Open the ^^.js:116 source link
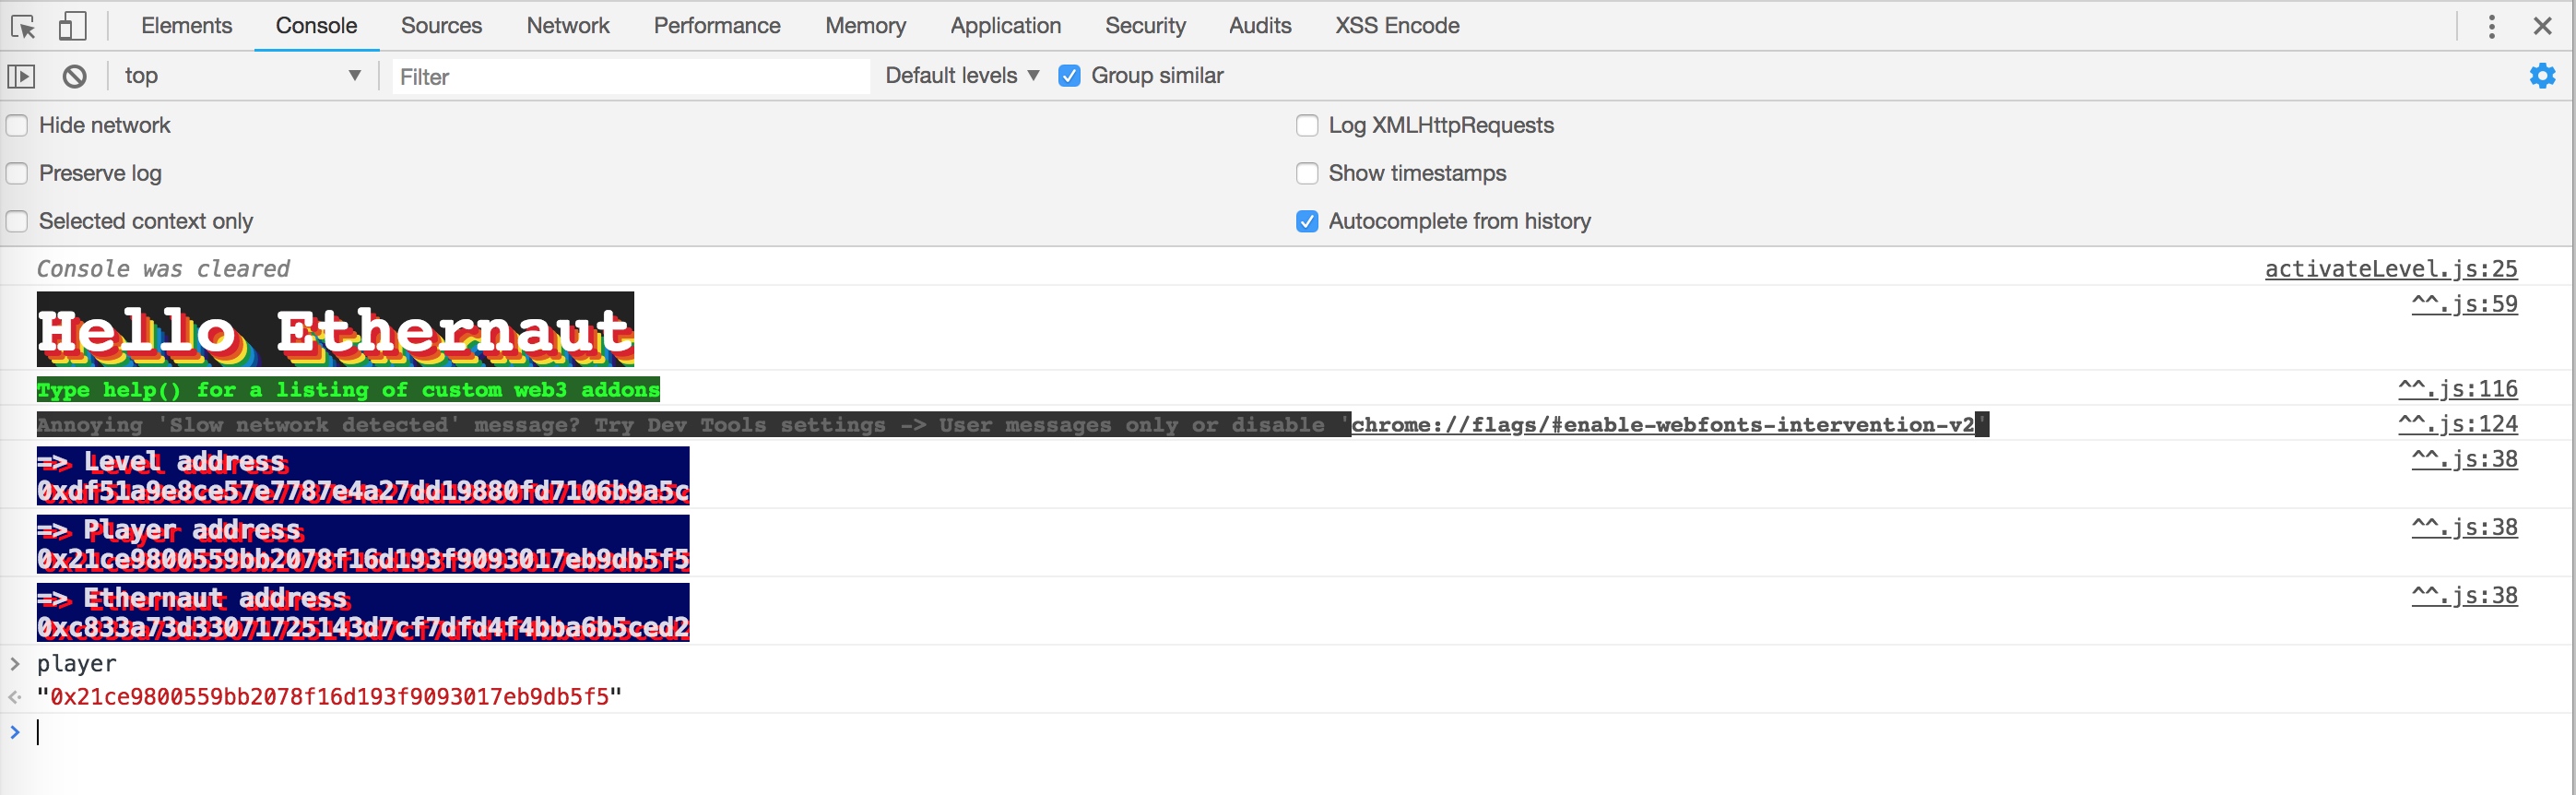This screenshot has width=2576, height=795. pyautogui.click(x=2458, y=389)
